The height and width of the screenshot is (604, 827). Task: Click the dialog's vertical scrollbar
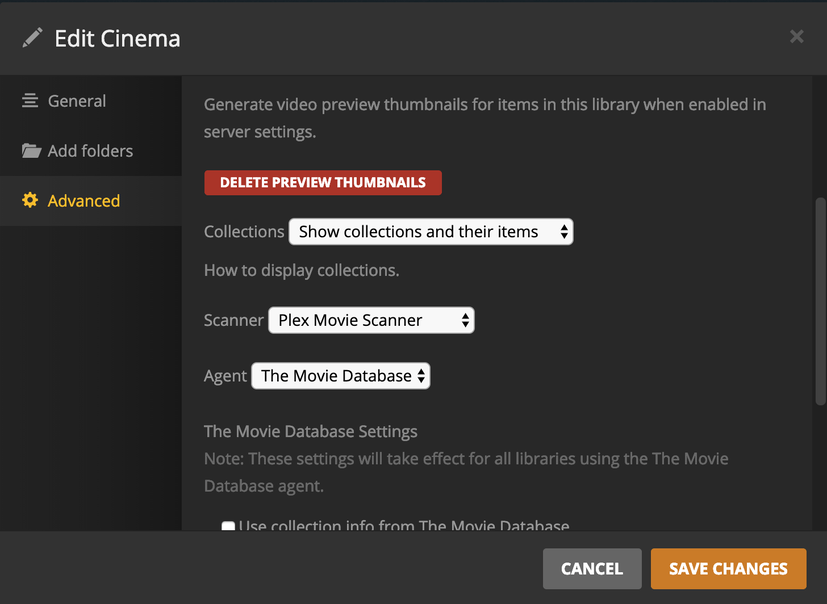[821, 300]
